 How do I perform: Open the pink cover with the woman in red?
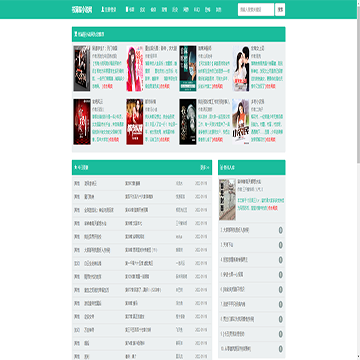[135, 68]
